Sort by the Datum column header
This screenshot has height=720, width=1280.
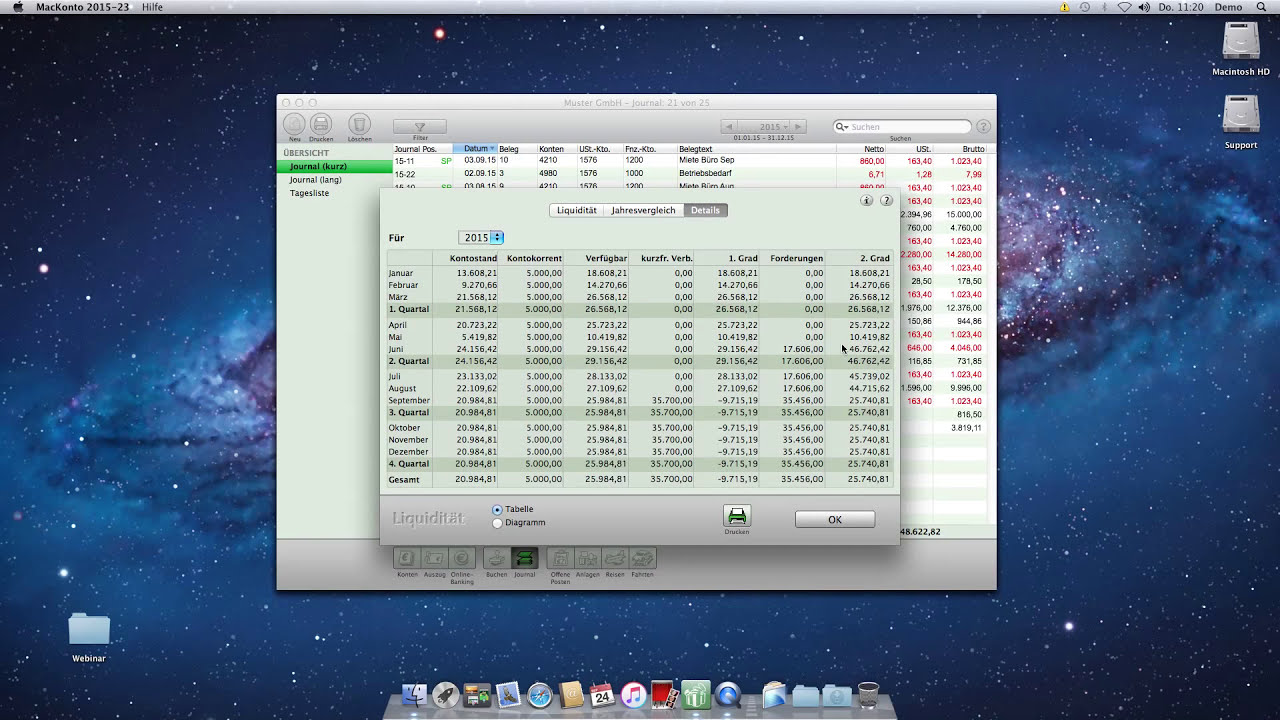475,149
